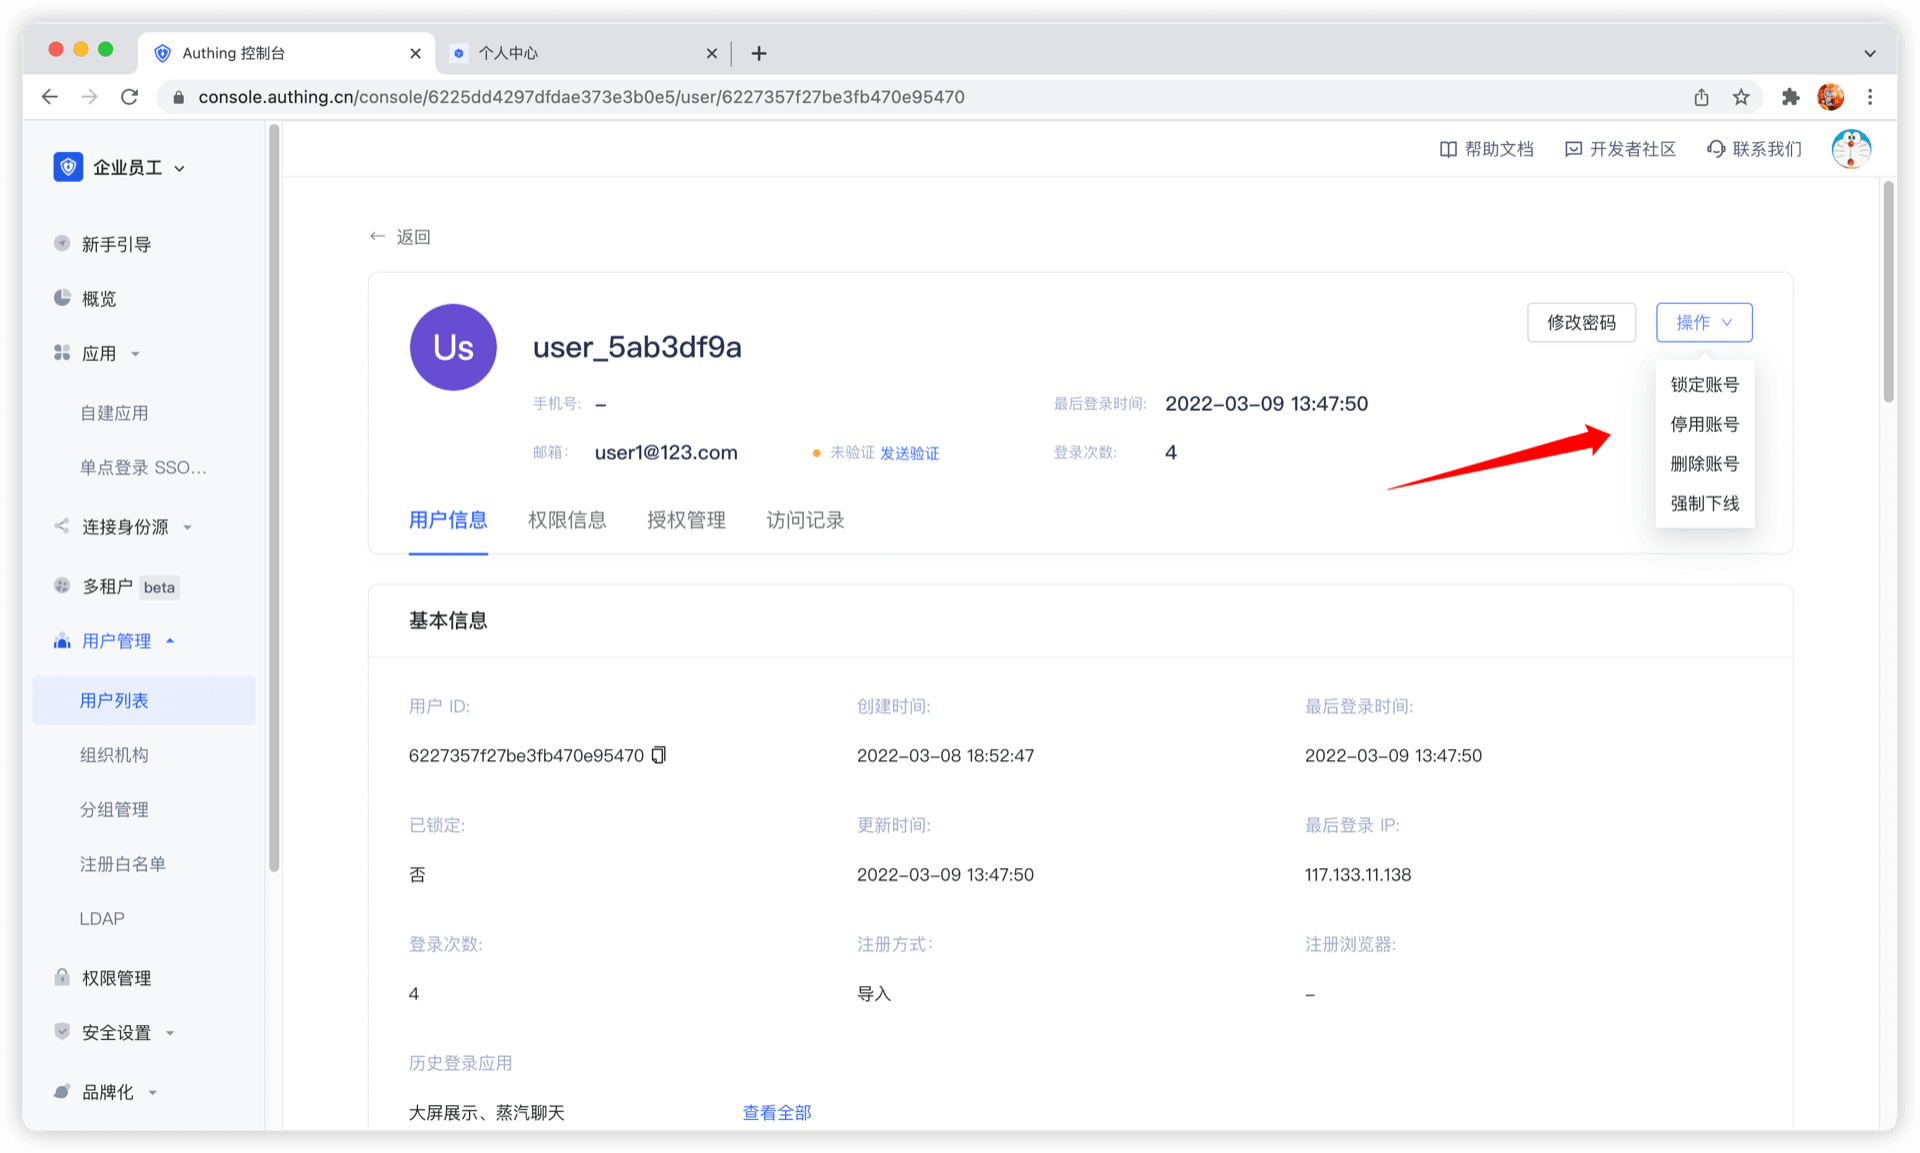Click the bookmark star icon in address bar

coord(1741,97)
